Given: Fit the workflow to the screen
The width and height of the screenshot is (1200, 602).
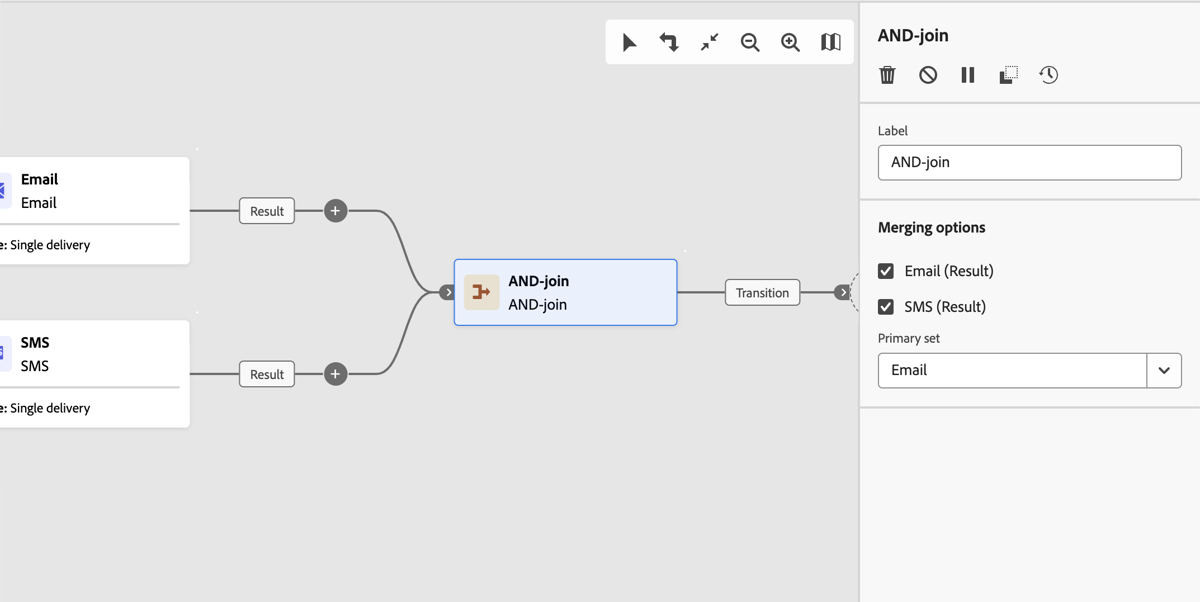Looking at the screenshot, I should tap(709, 42).
